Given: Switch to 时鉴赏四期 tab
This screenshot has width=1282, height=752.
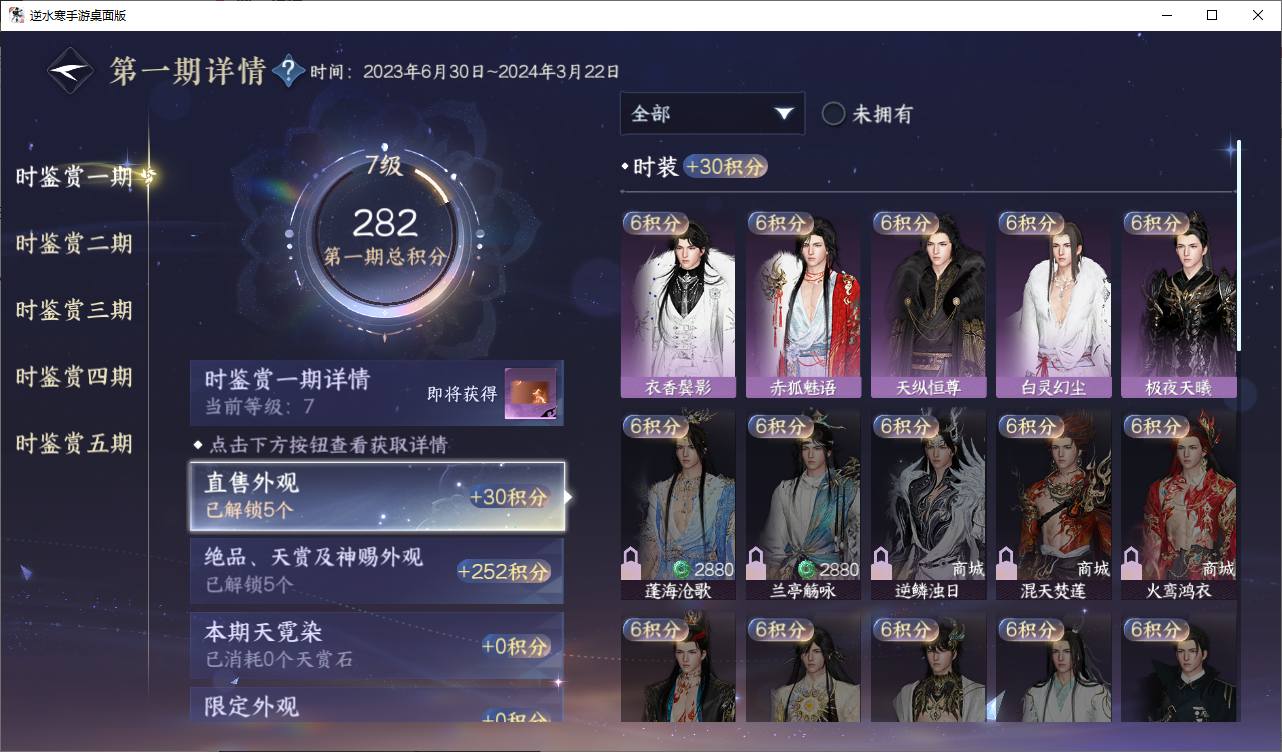Looking at the screenshot, I should click(74, 377).
